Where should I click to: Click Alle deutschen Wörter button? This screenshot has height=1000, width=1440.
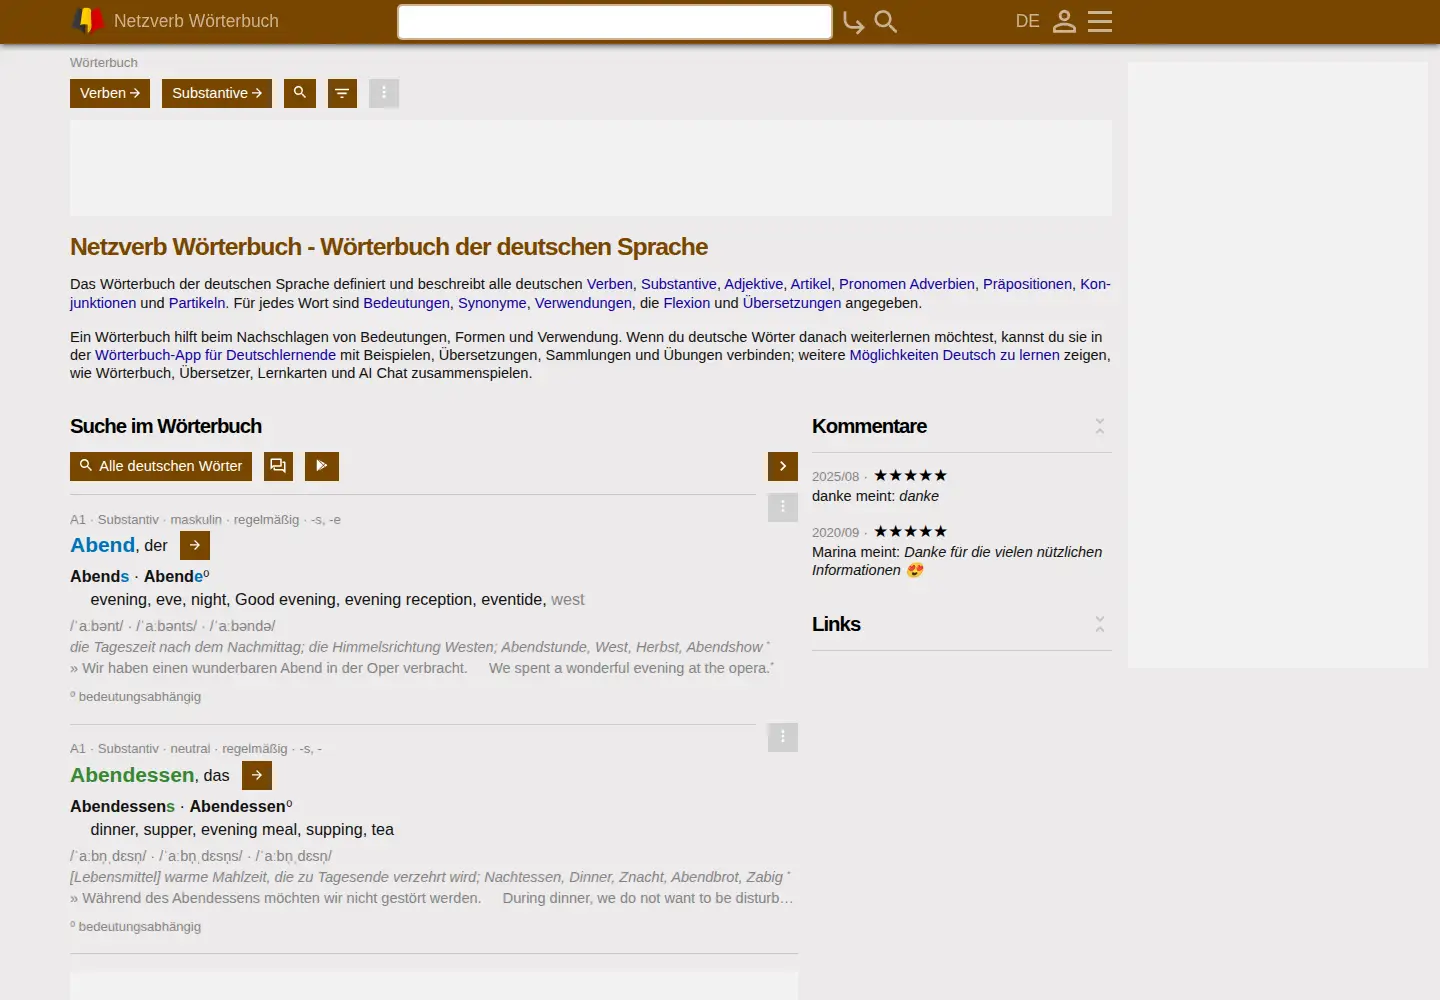point(161,466)
